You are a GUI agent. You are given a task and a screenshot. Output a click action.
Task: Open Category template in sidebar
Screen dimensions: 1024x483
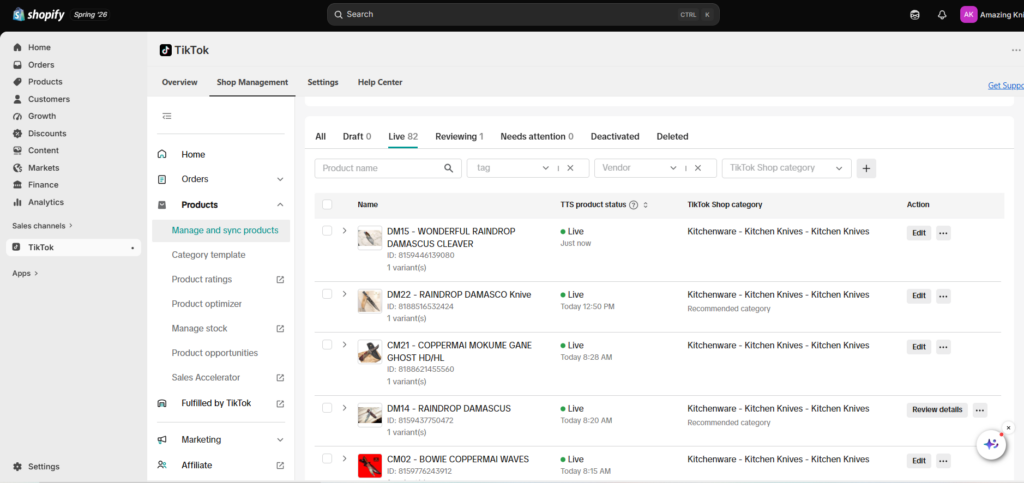pyautogui.click(x=208, y=255)
